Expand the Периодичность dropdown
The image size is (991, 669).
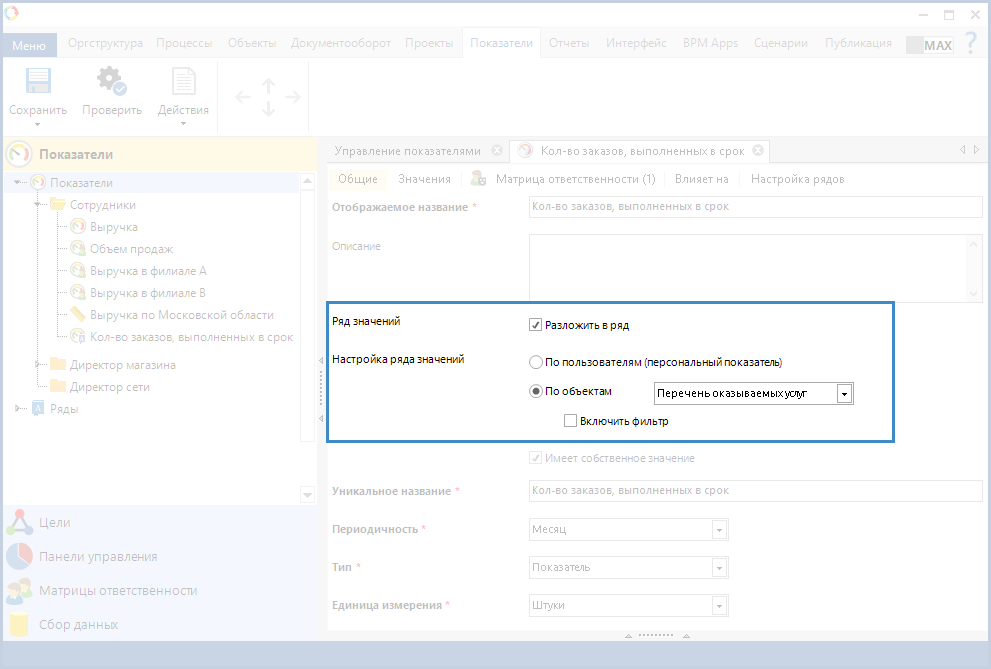(718, 530)
